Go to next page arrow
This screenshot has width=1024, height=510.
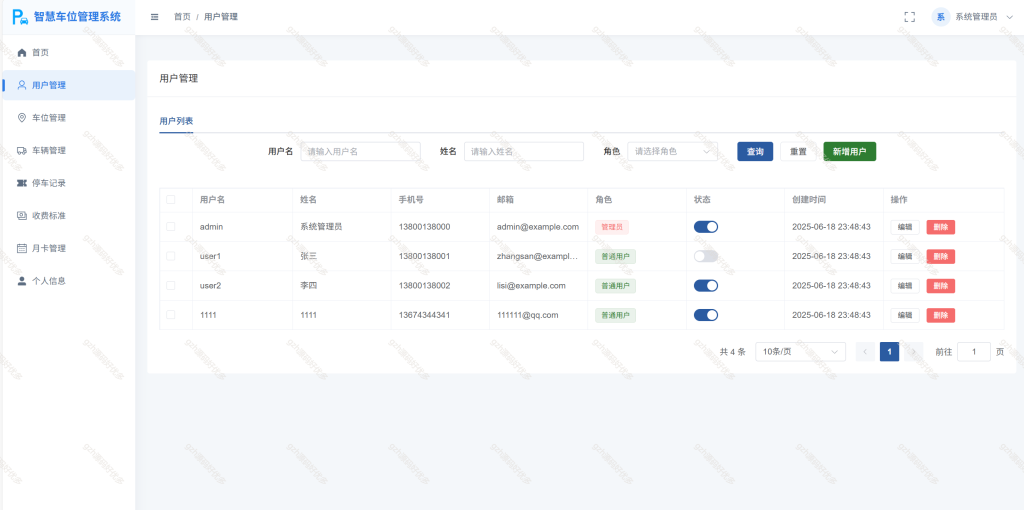tap(914, 352)
